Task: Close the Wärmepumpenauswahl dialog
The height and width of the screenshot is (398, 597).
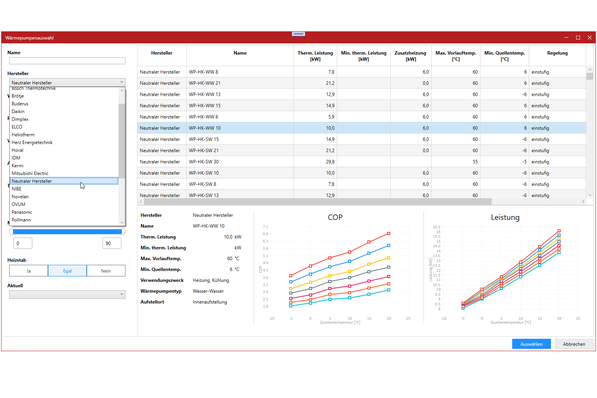Action: (x=589, y=38)
